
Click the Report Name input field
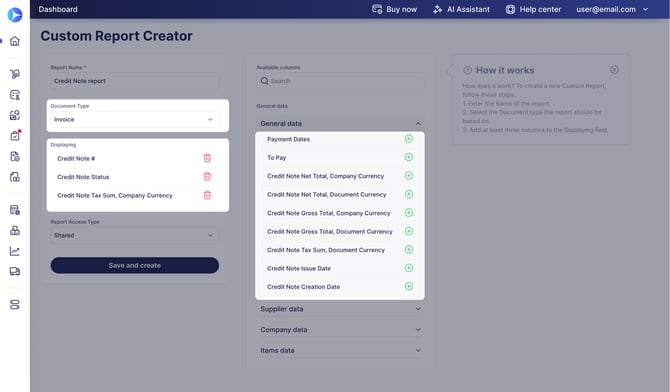(x=135, y=81)
